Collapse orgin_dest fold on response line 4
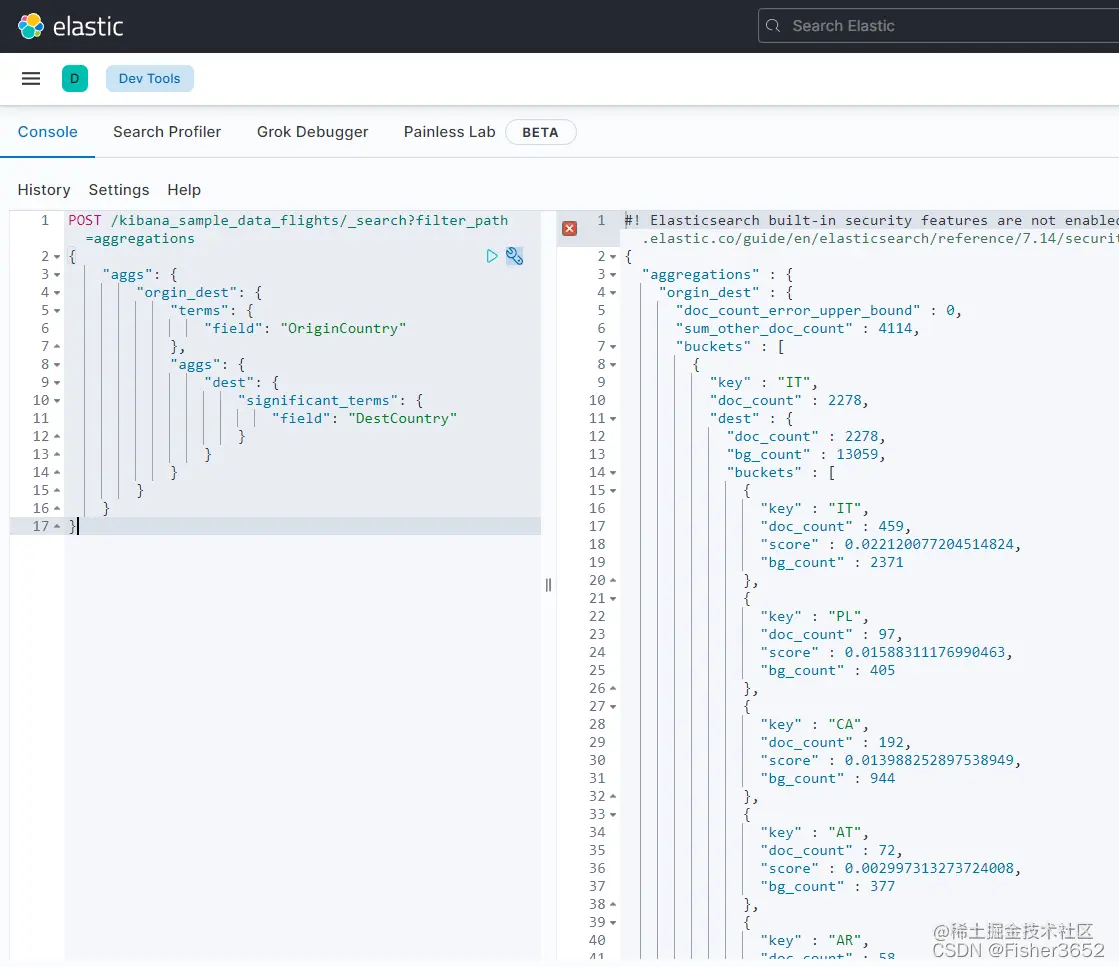 click(x=613, y=293)
